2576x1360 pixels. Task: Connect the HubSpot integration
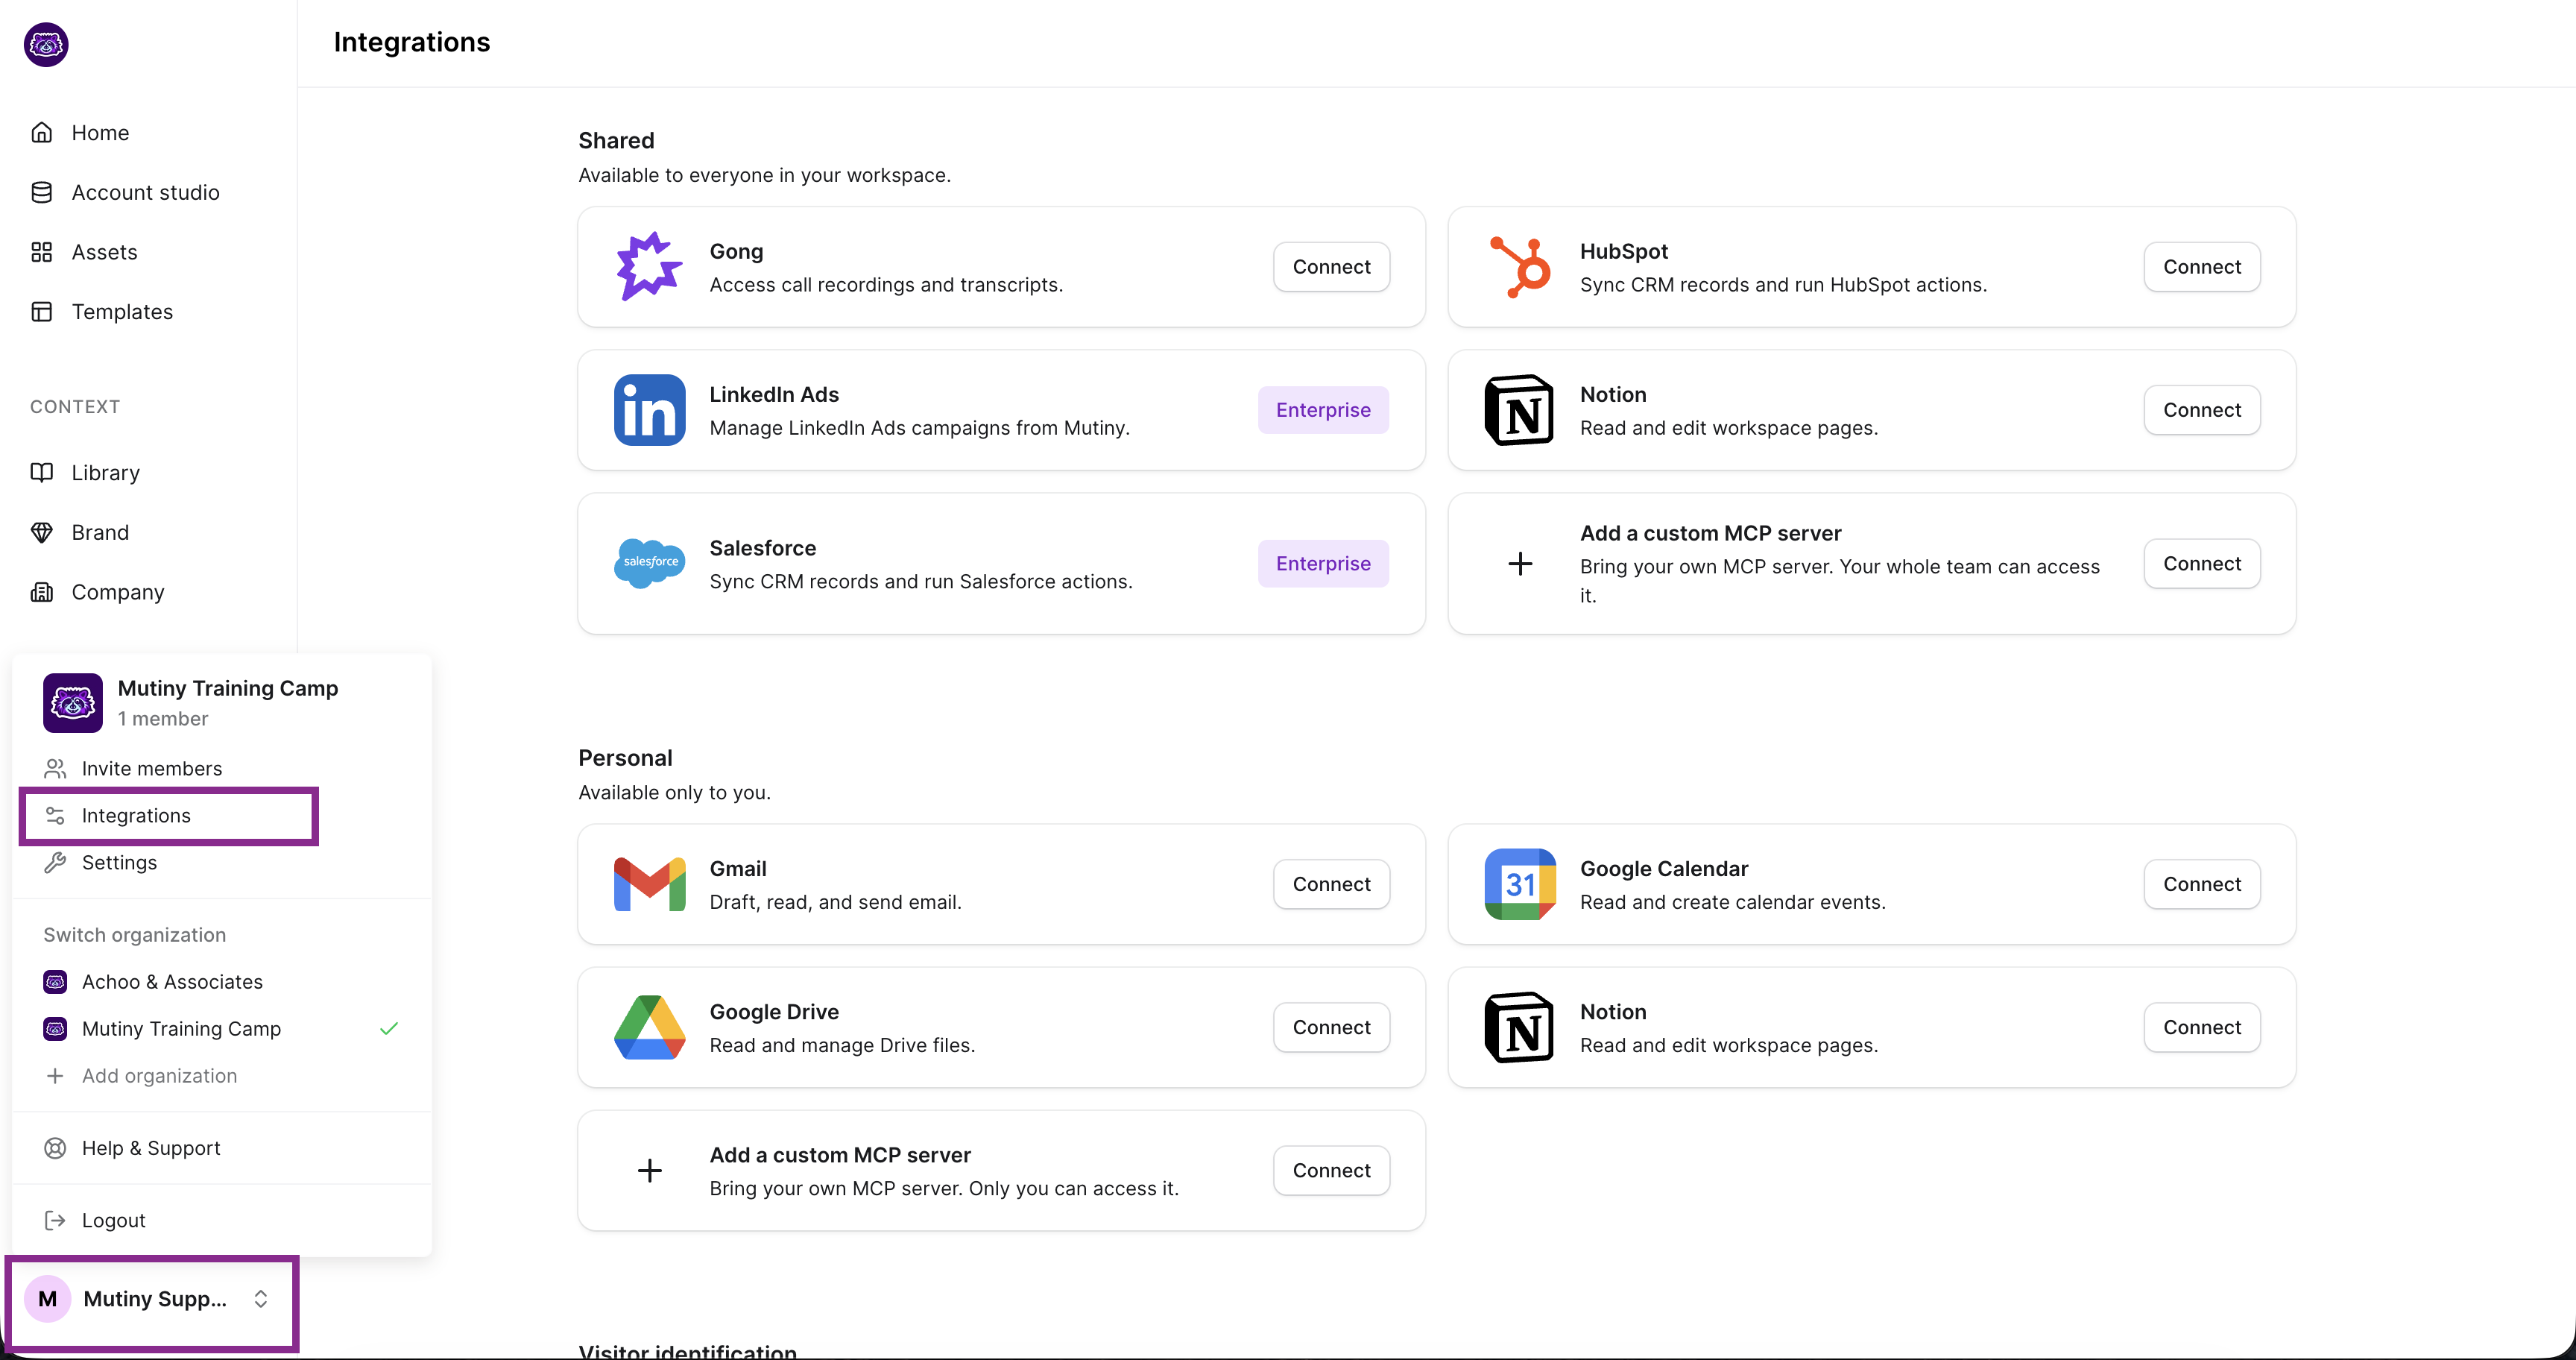2201,267
